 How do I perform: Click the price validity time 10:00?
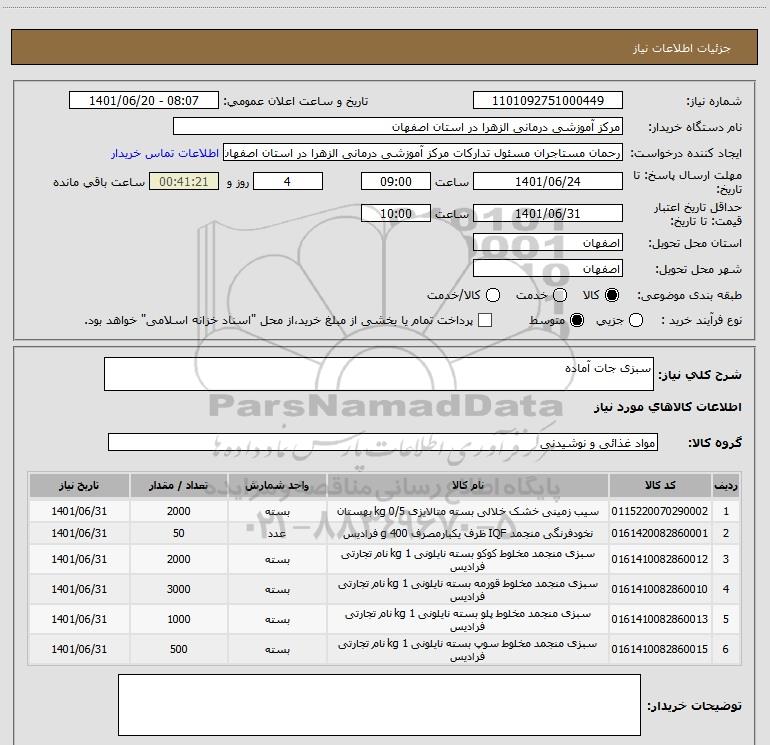click(x=396, y=213)
